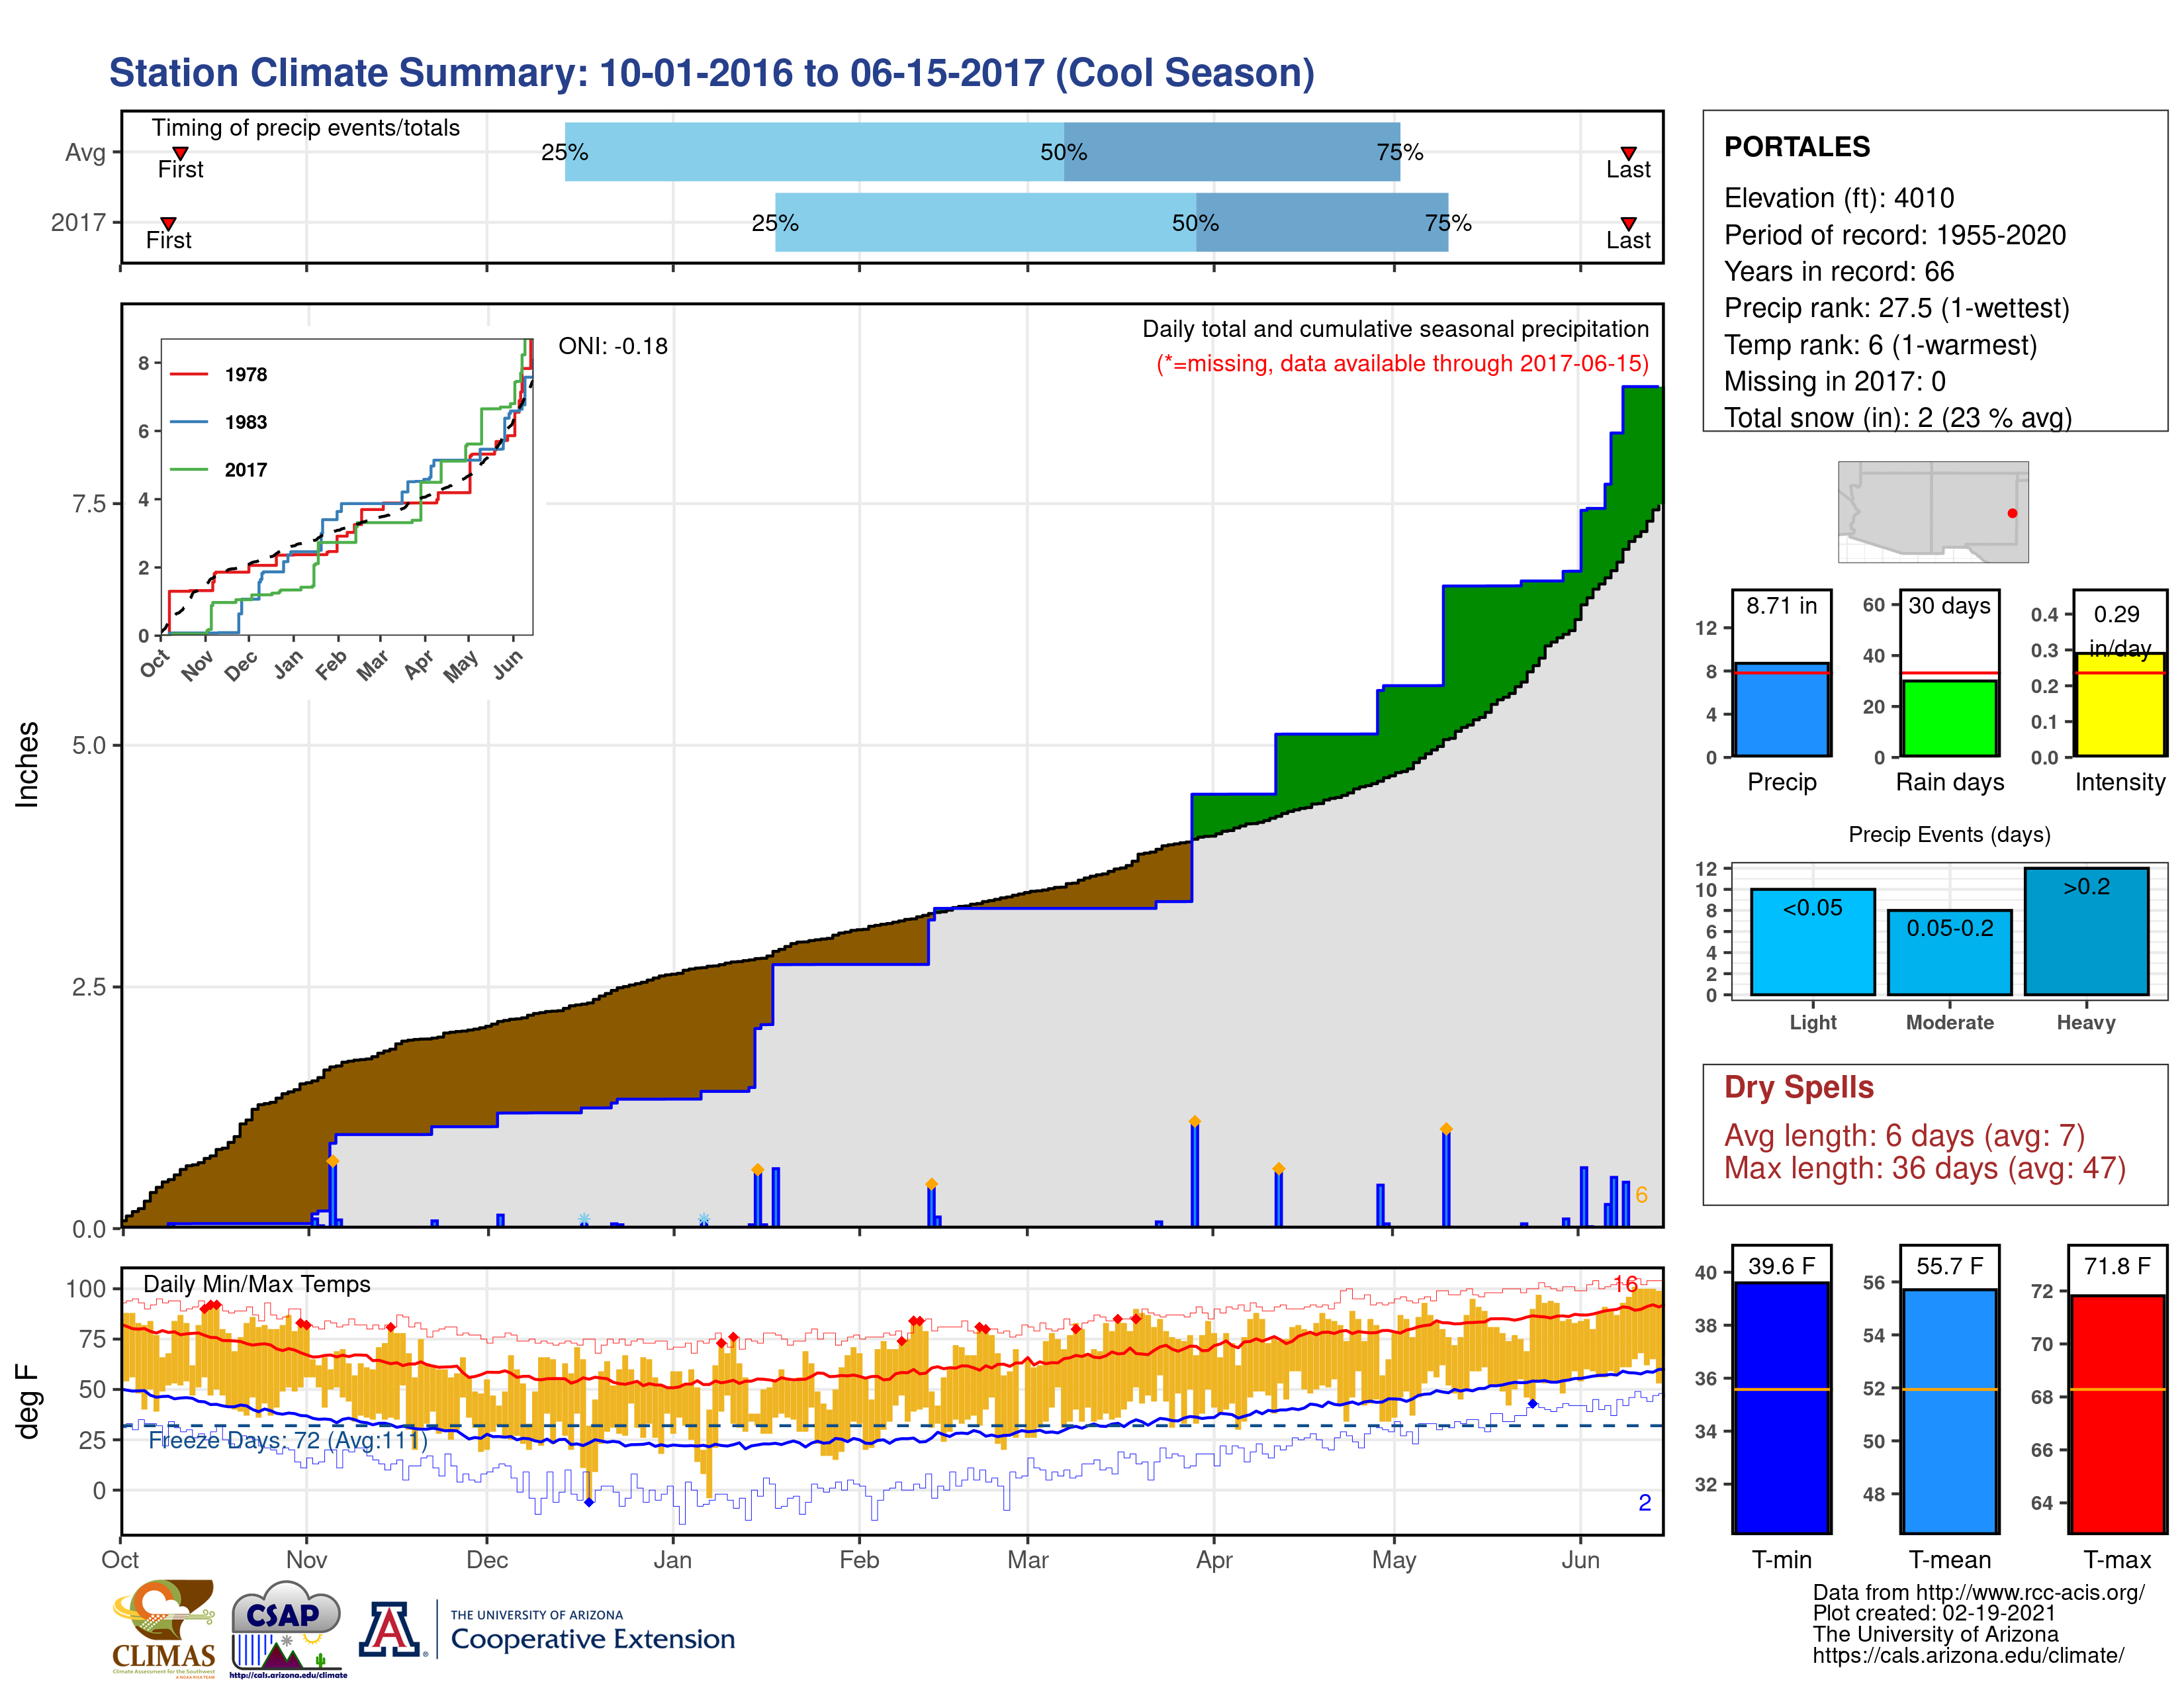Click the red station dot on the map
Viewport: 2184px width, 1688px height.
pos(2012,513)
